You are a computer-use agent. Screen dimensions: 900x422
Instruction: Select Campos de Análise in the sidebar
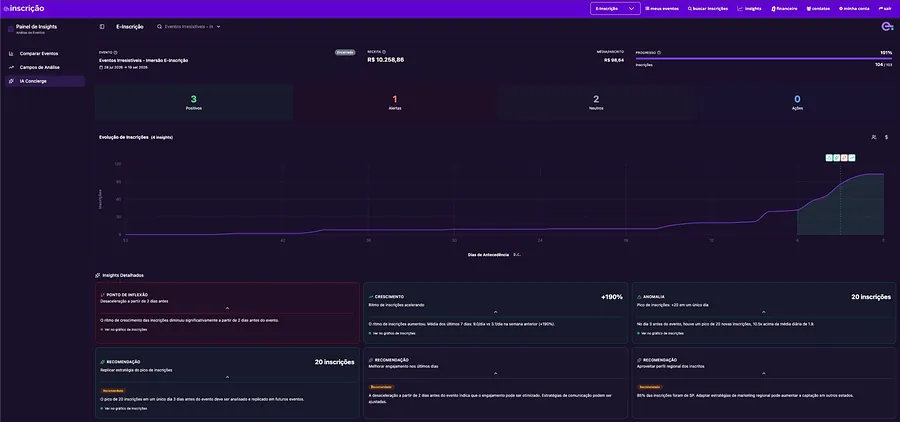click(45, 67)
